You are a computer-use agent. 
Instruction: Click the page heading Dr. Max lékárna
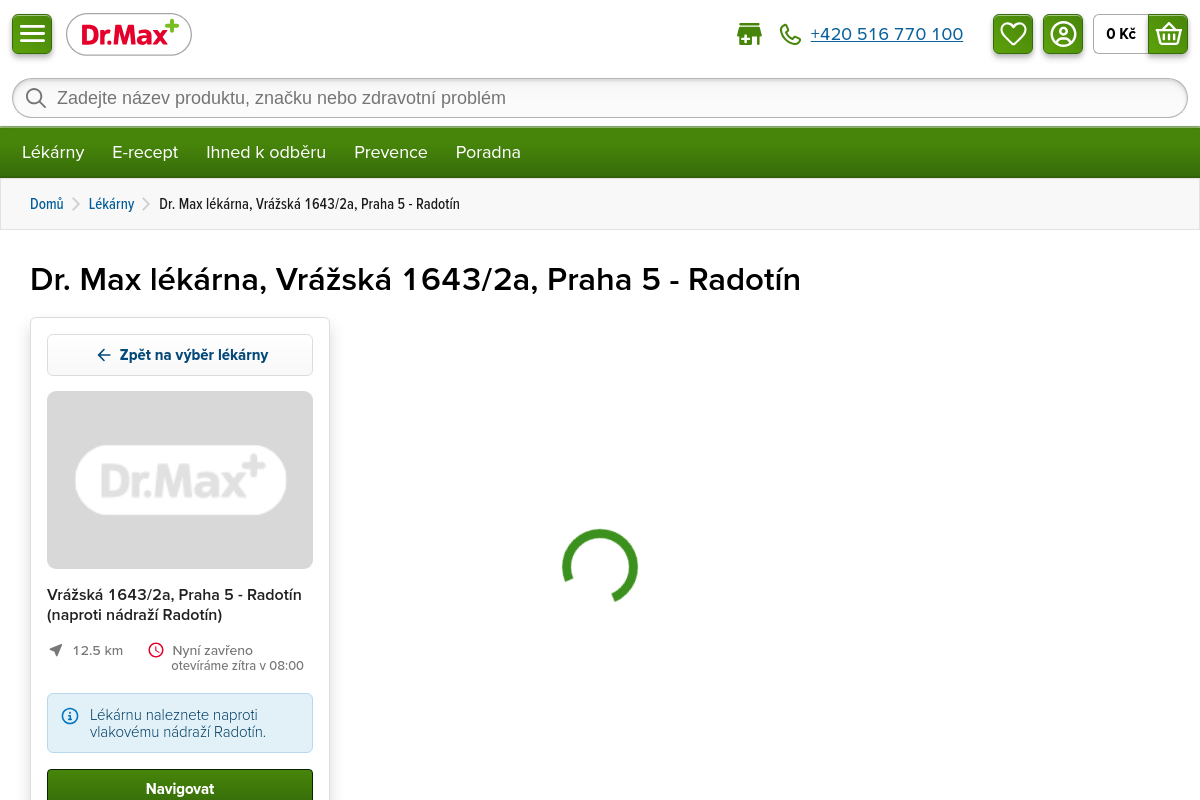pos(415,279)
